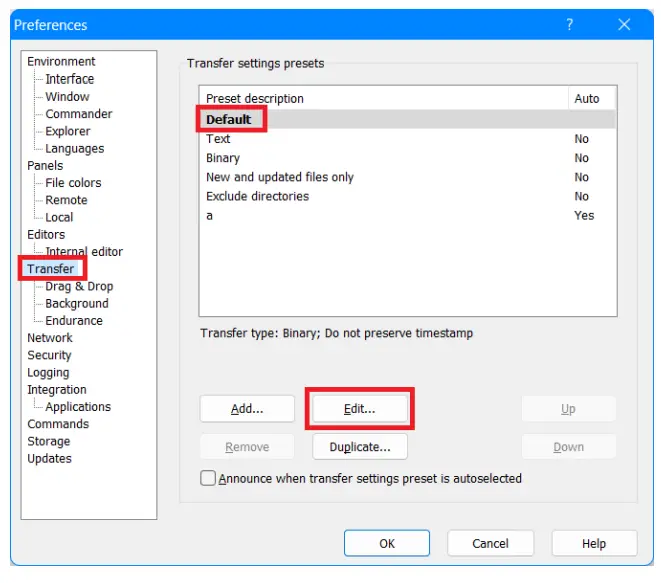The height and width of the screenshot is (583, 661).
Task: Select the Languages page
Action: 75,148
